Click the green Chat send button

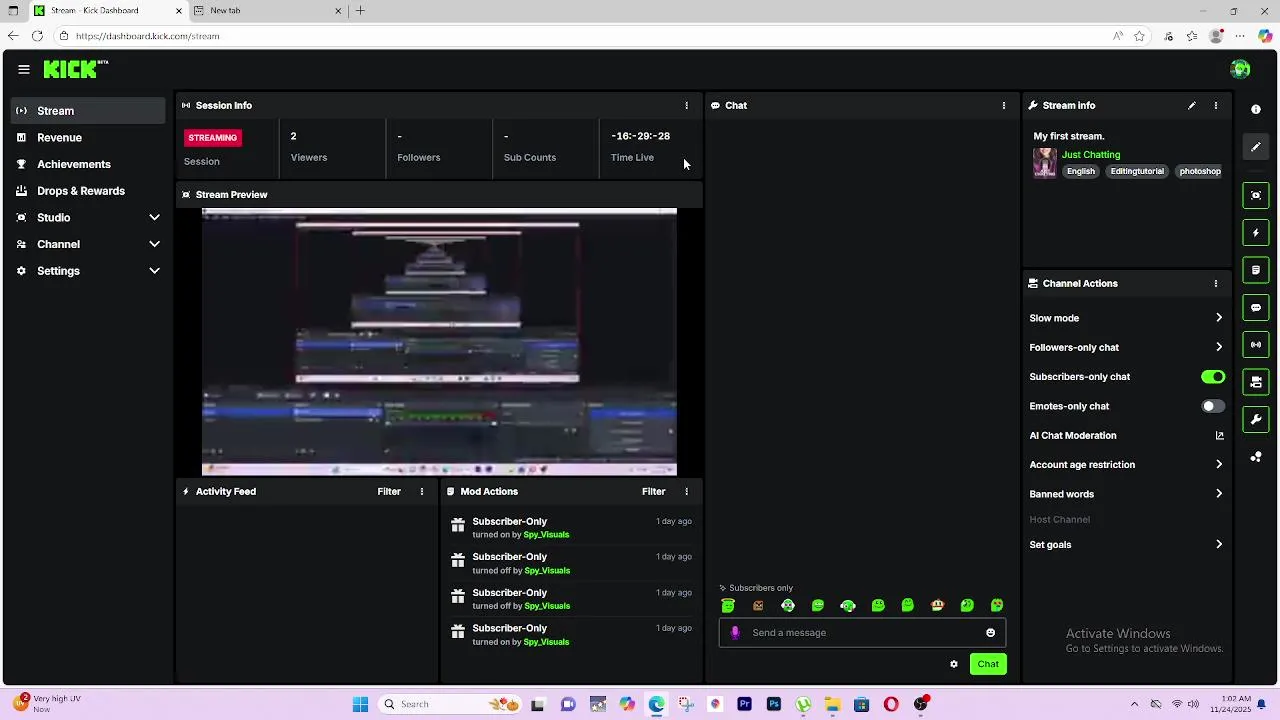988,664
